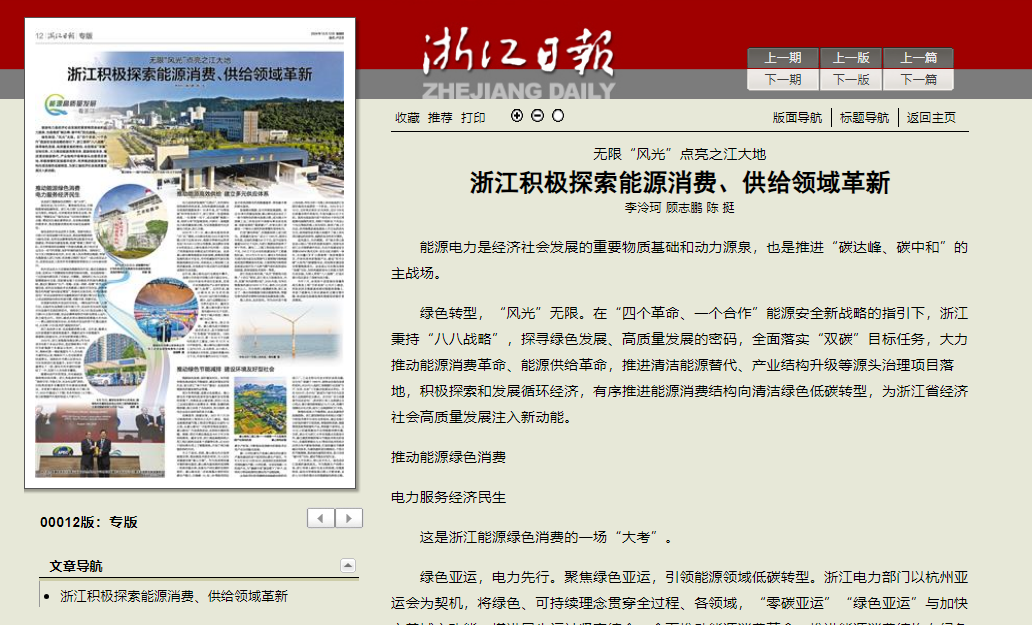Click 收藏 to bookmark the article

pyautogui.click(x=407, y=118)
